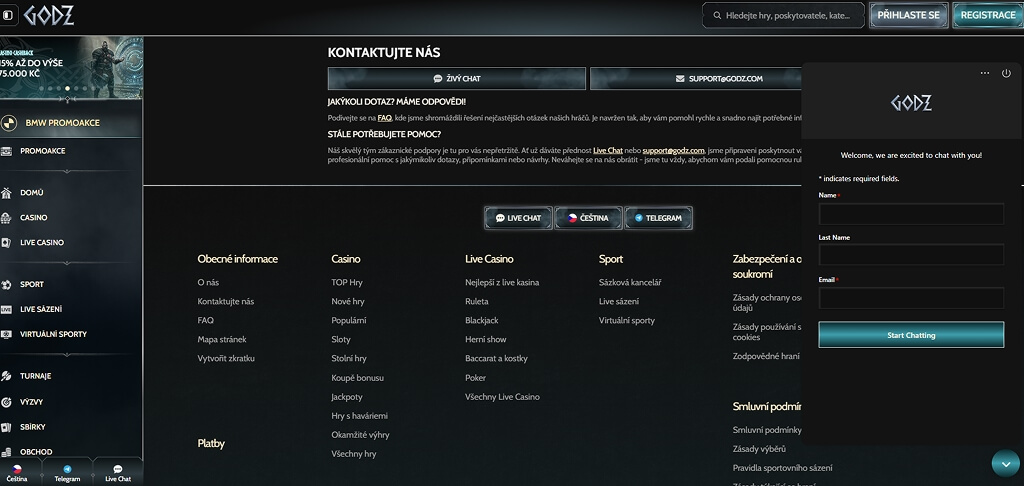Select Turnaje in sidebar menu
The image size is (1024, 486).
point(35,376)
